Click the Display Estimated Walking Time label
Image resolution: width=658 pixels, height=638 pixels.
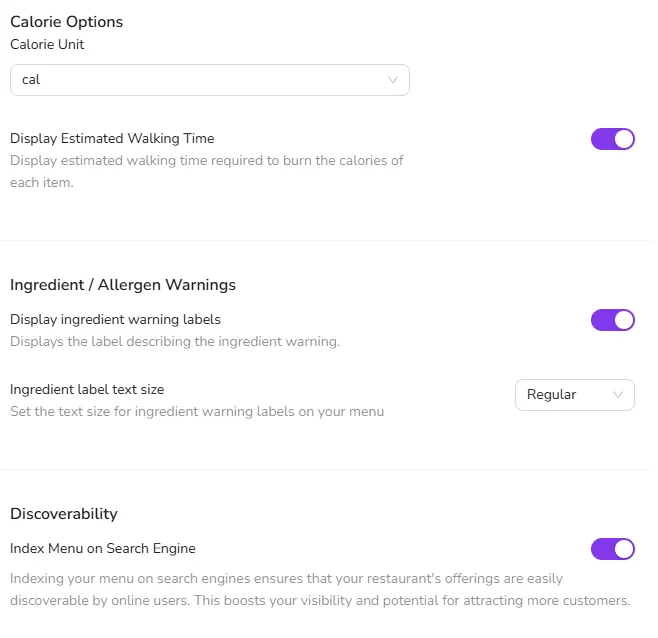113,139
